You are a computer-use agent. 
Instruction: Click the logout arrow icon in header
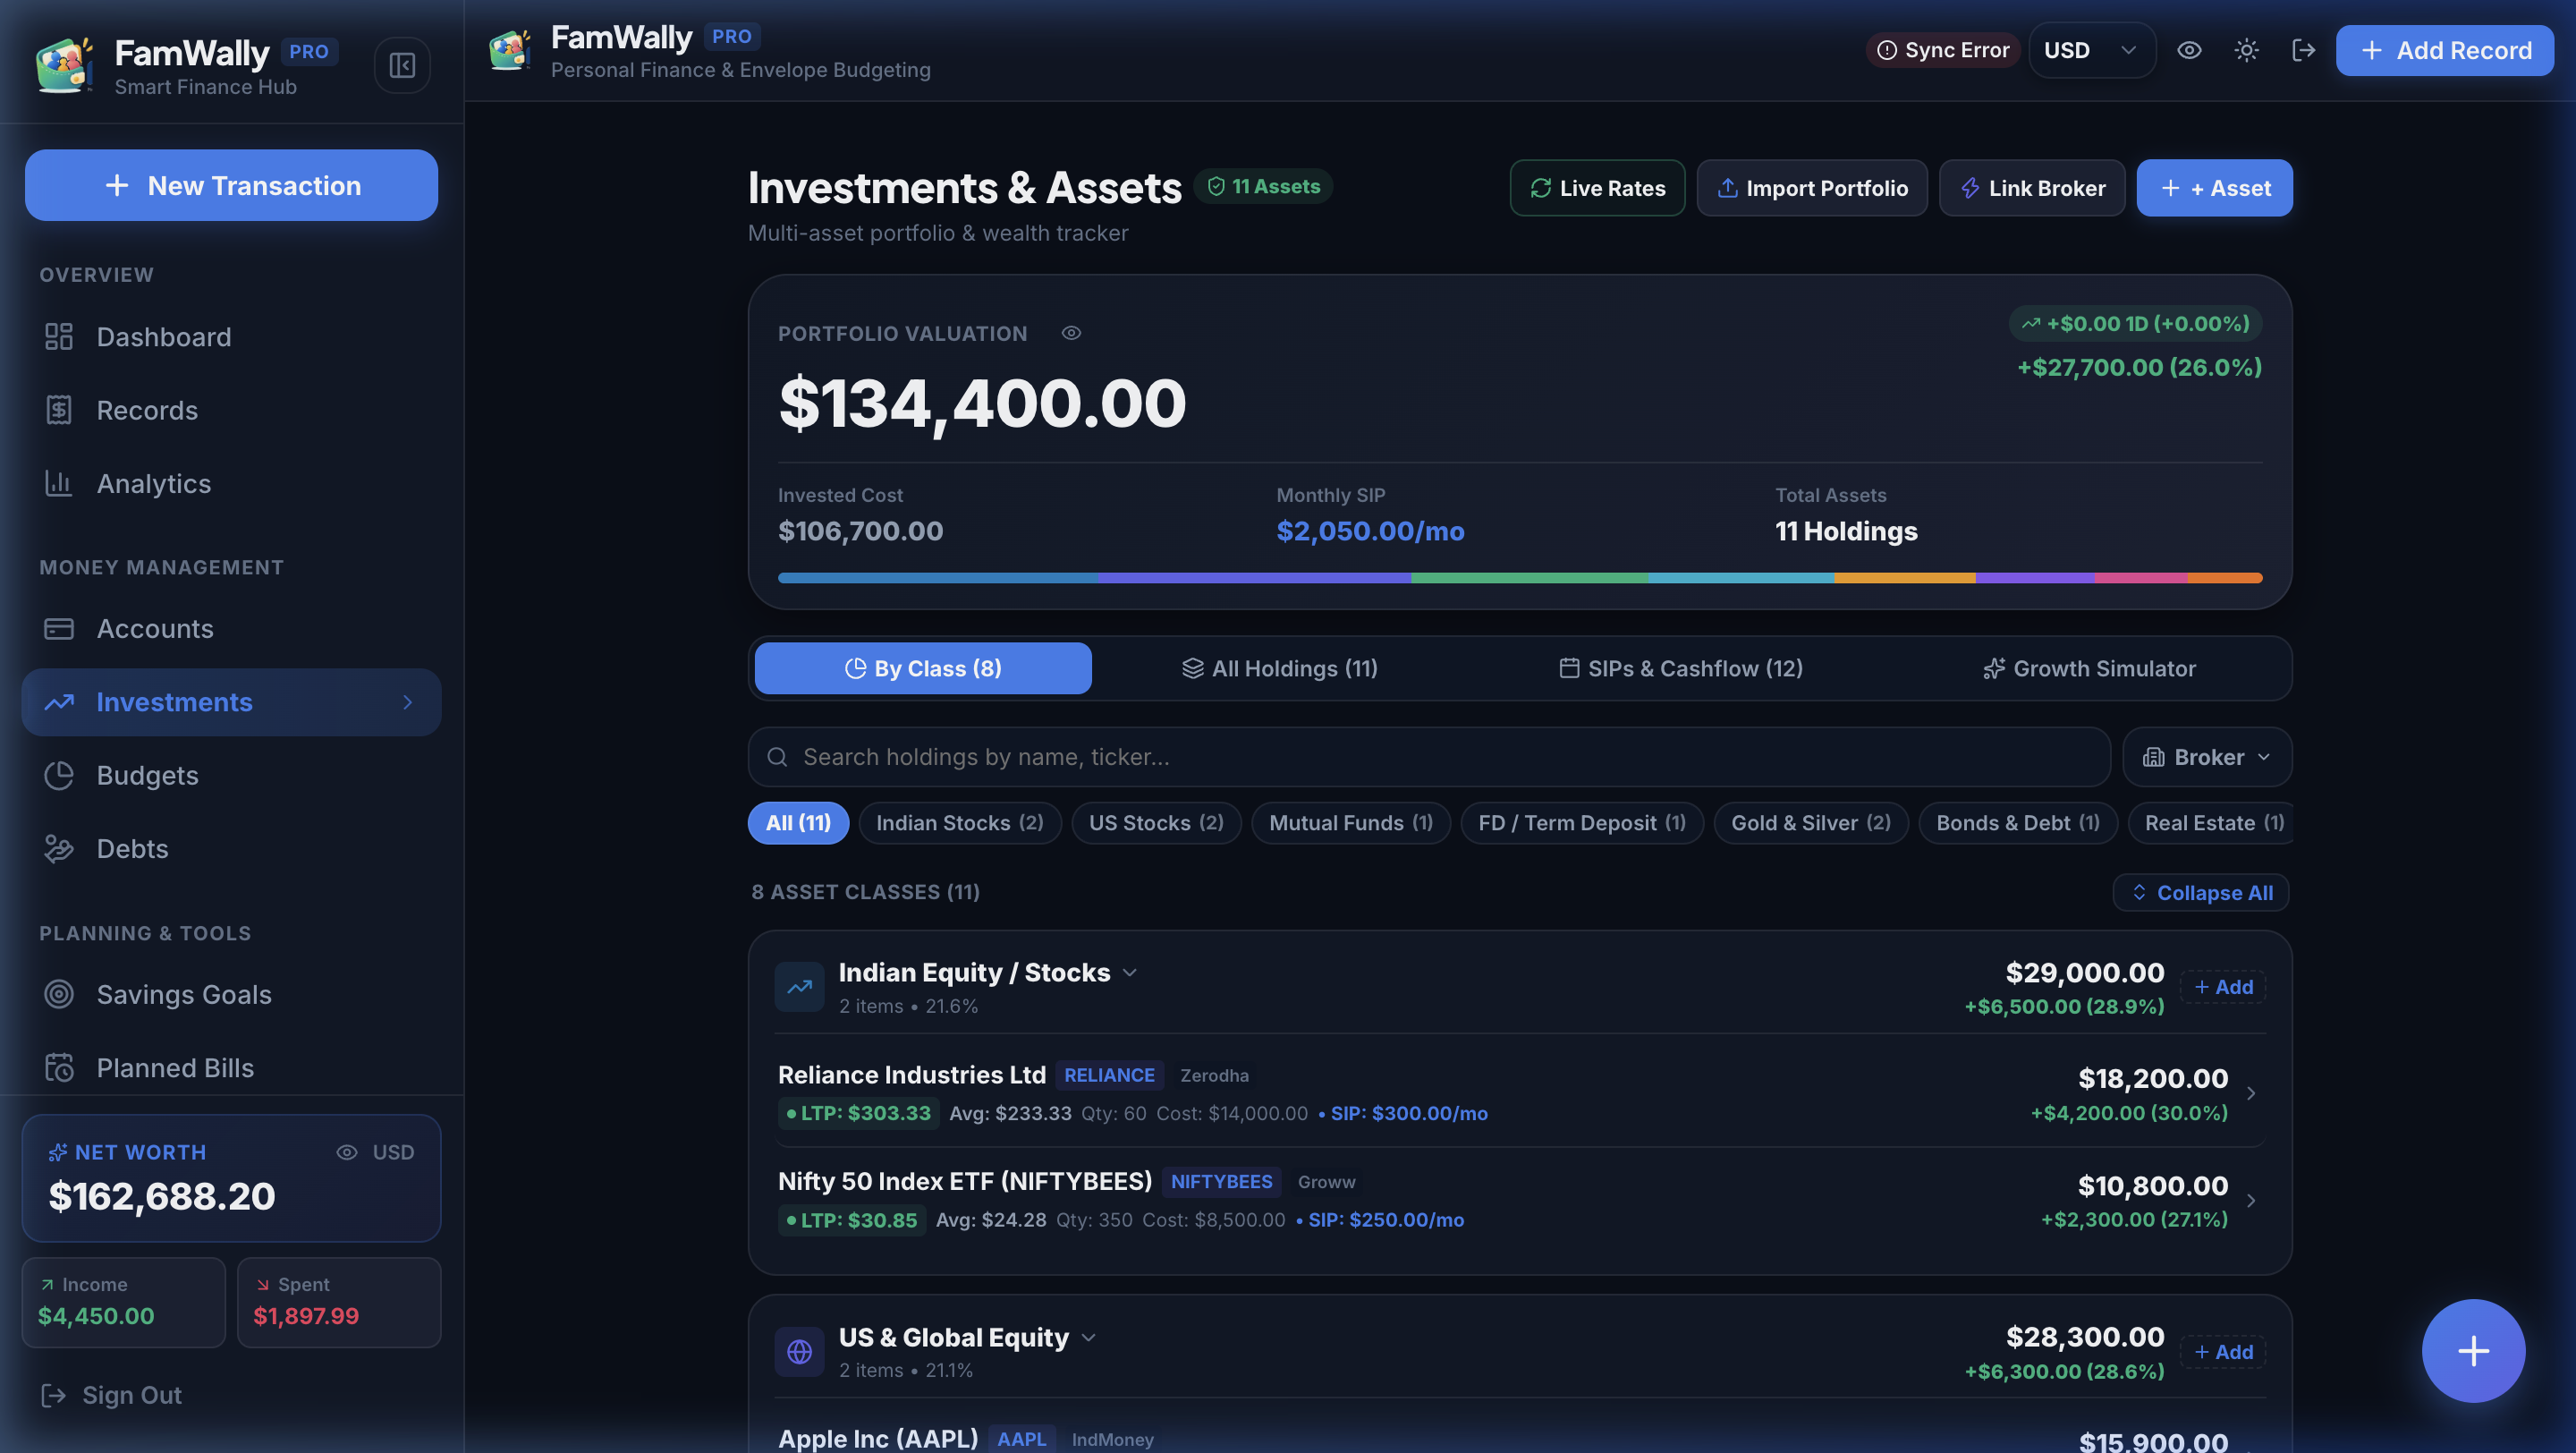click(2303, 50)
